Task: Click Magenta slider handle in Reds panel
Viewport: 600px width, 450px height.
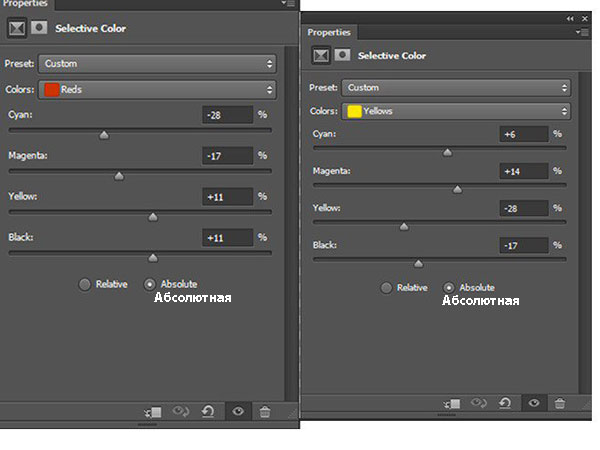Action: 119,176
